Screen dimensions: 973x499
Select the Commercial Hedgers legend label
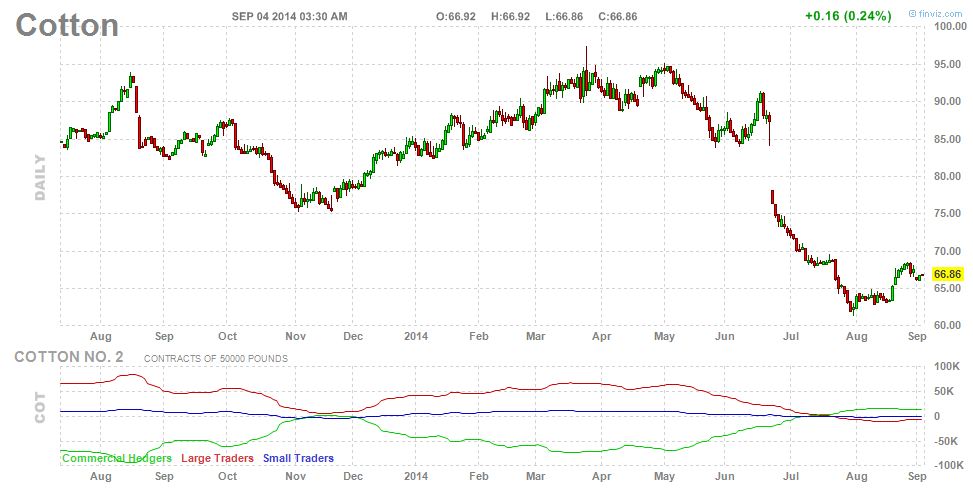pos(117,458)
